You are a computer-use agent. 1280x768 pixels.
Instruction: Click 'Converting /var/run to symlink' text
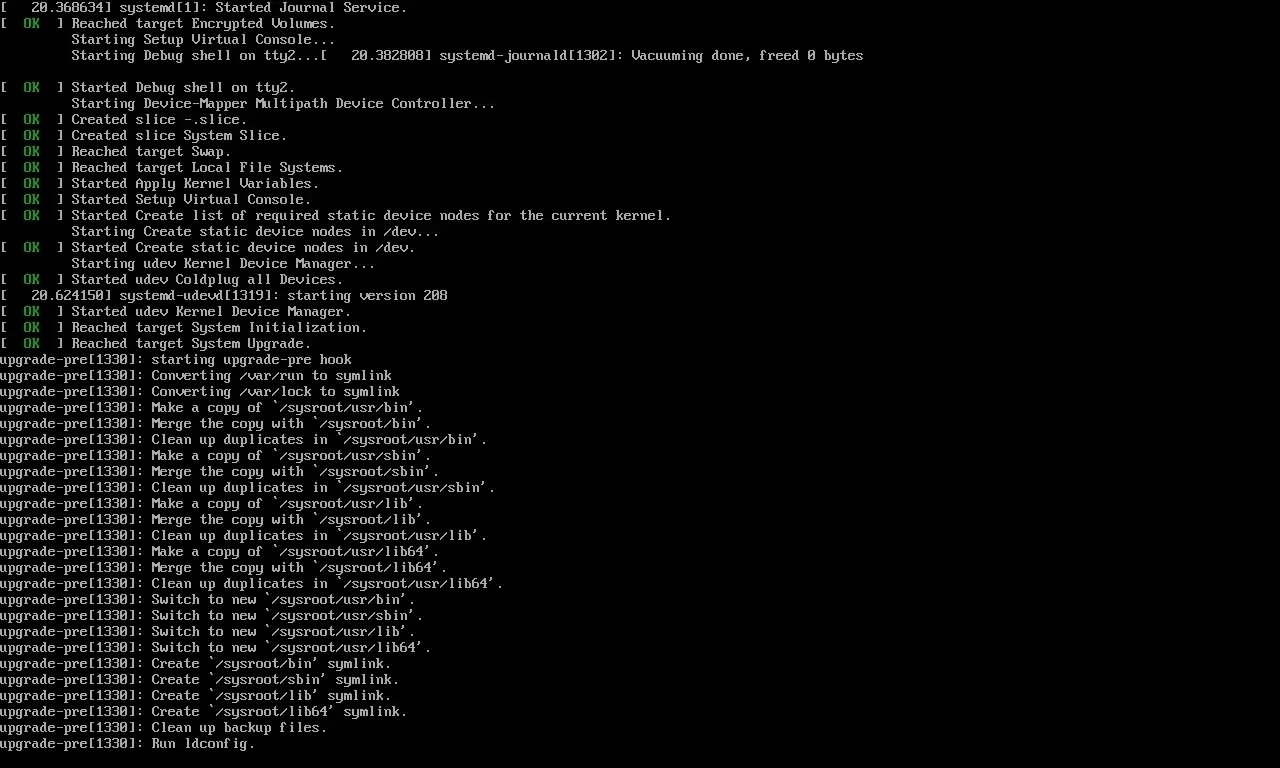coord(272,375)
